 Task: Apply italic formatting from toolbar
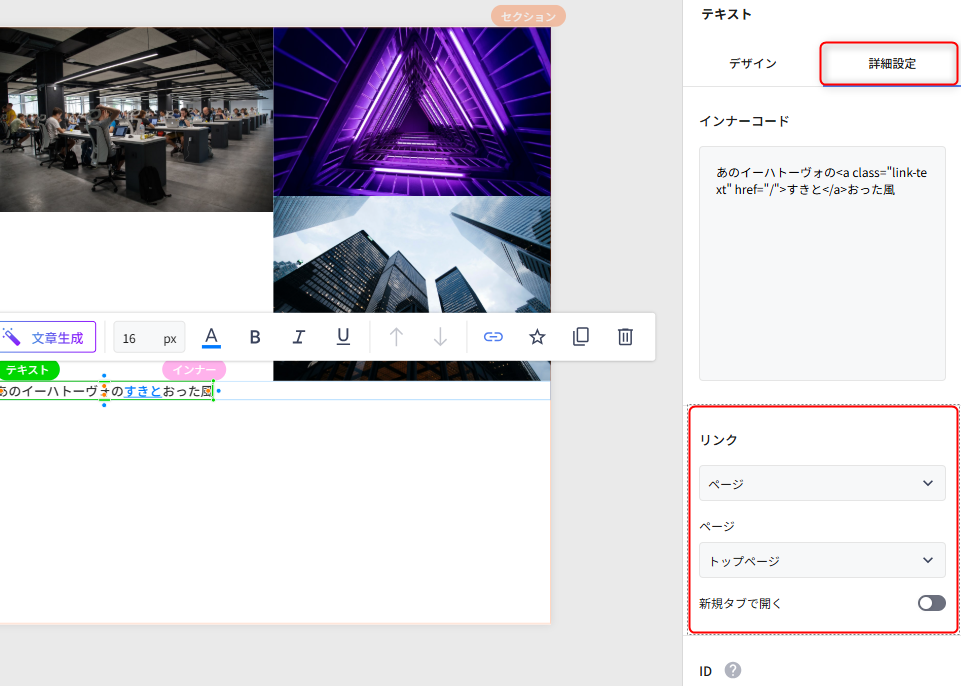tap(298, 337)
